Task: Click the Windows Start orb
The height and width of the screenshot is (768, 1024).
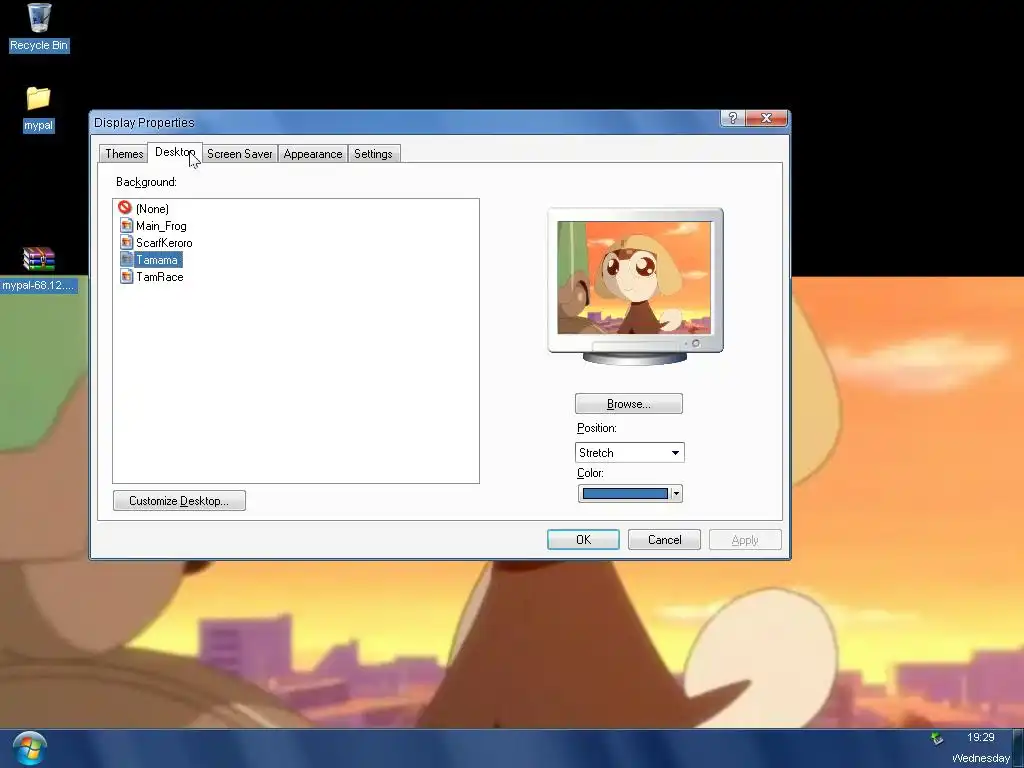Action: (30, 748)
